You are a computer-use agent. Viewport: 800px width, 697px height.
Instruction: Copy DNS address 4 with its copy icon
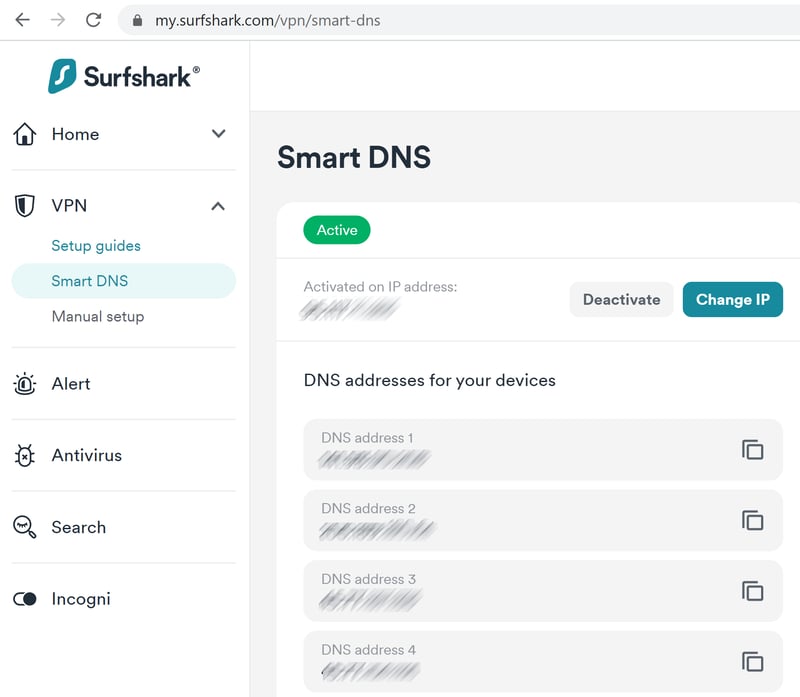coord(753,662)
